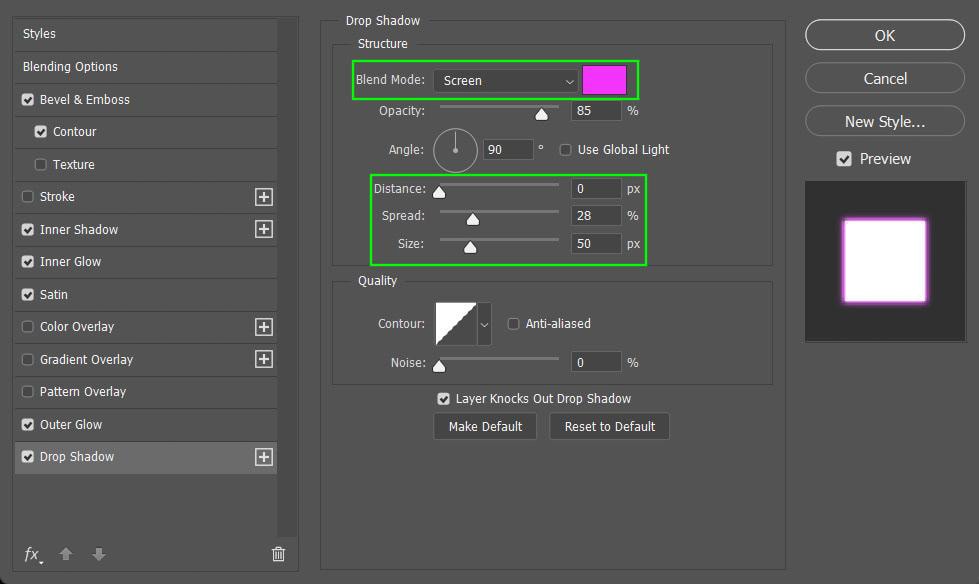Delete effect with trash icon
This screenshot has height=584, width=979.
pos(278,554)
